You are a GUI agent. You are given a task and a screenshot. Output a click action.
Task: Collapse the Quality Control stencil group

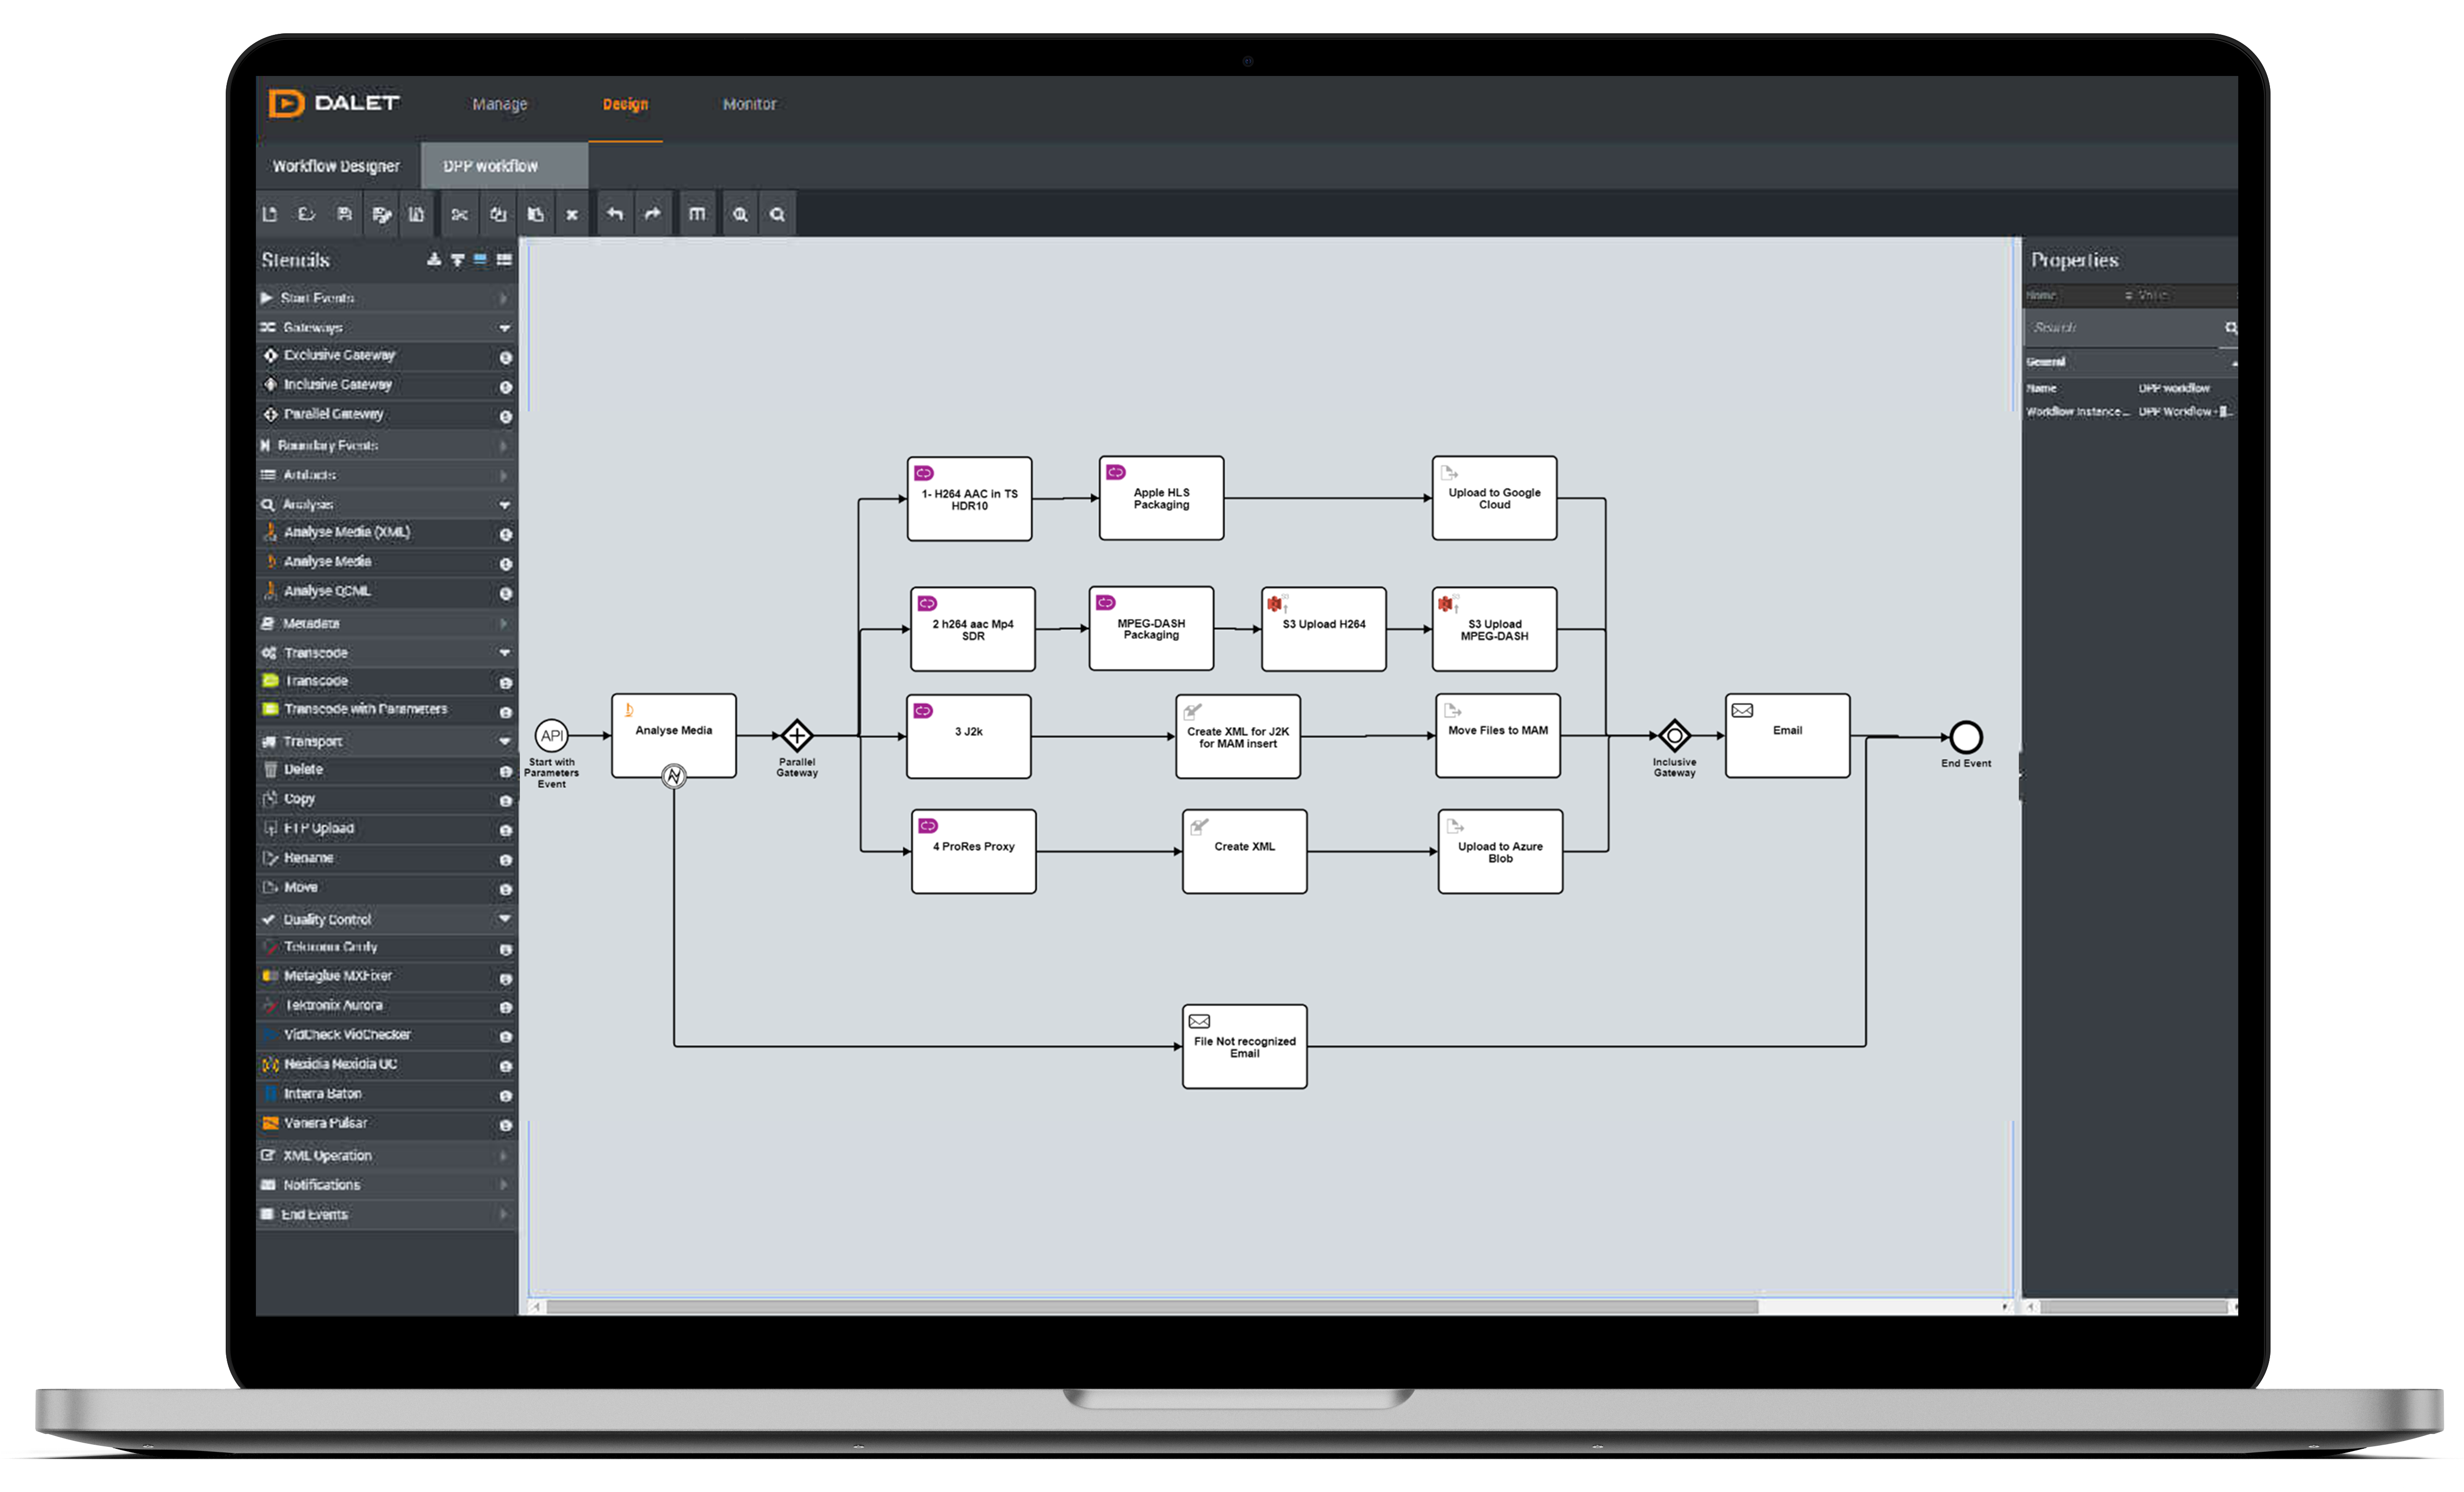tap(504, 919)
